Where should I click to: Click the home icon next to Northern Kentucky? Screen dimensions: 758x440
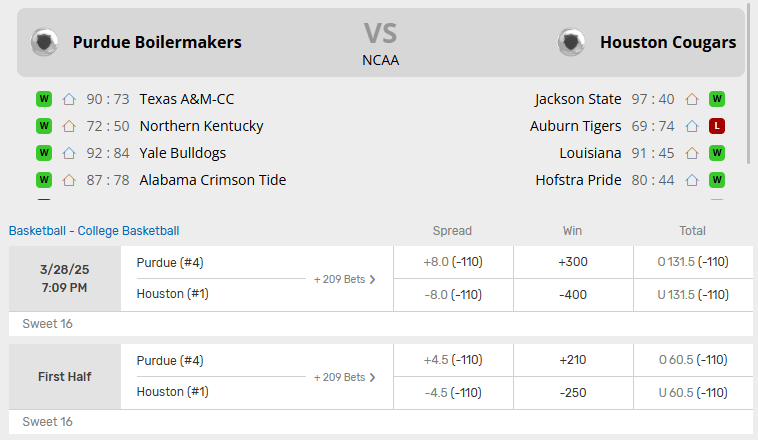click(x=69, y=126)
